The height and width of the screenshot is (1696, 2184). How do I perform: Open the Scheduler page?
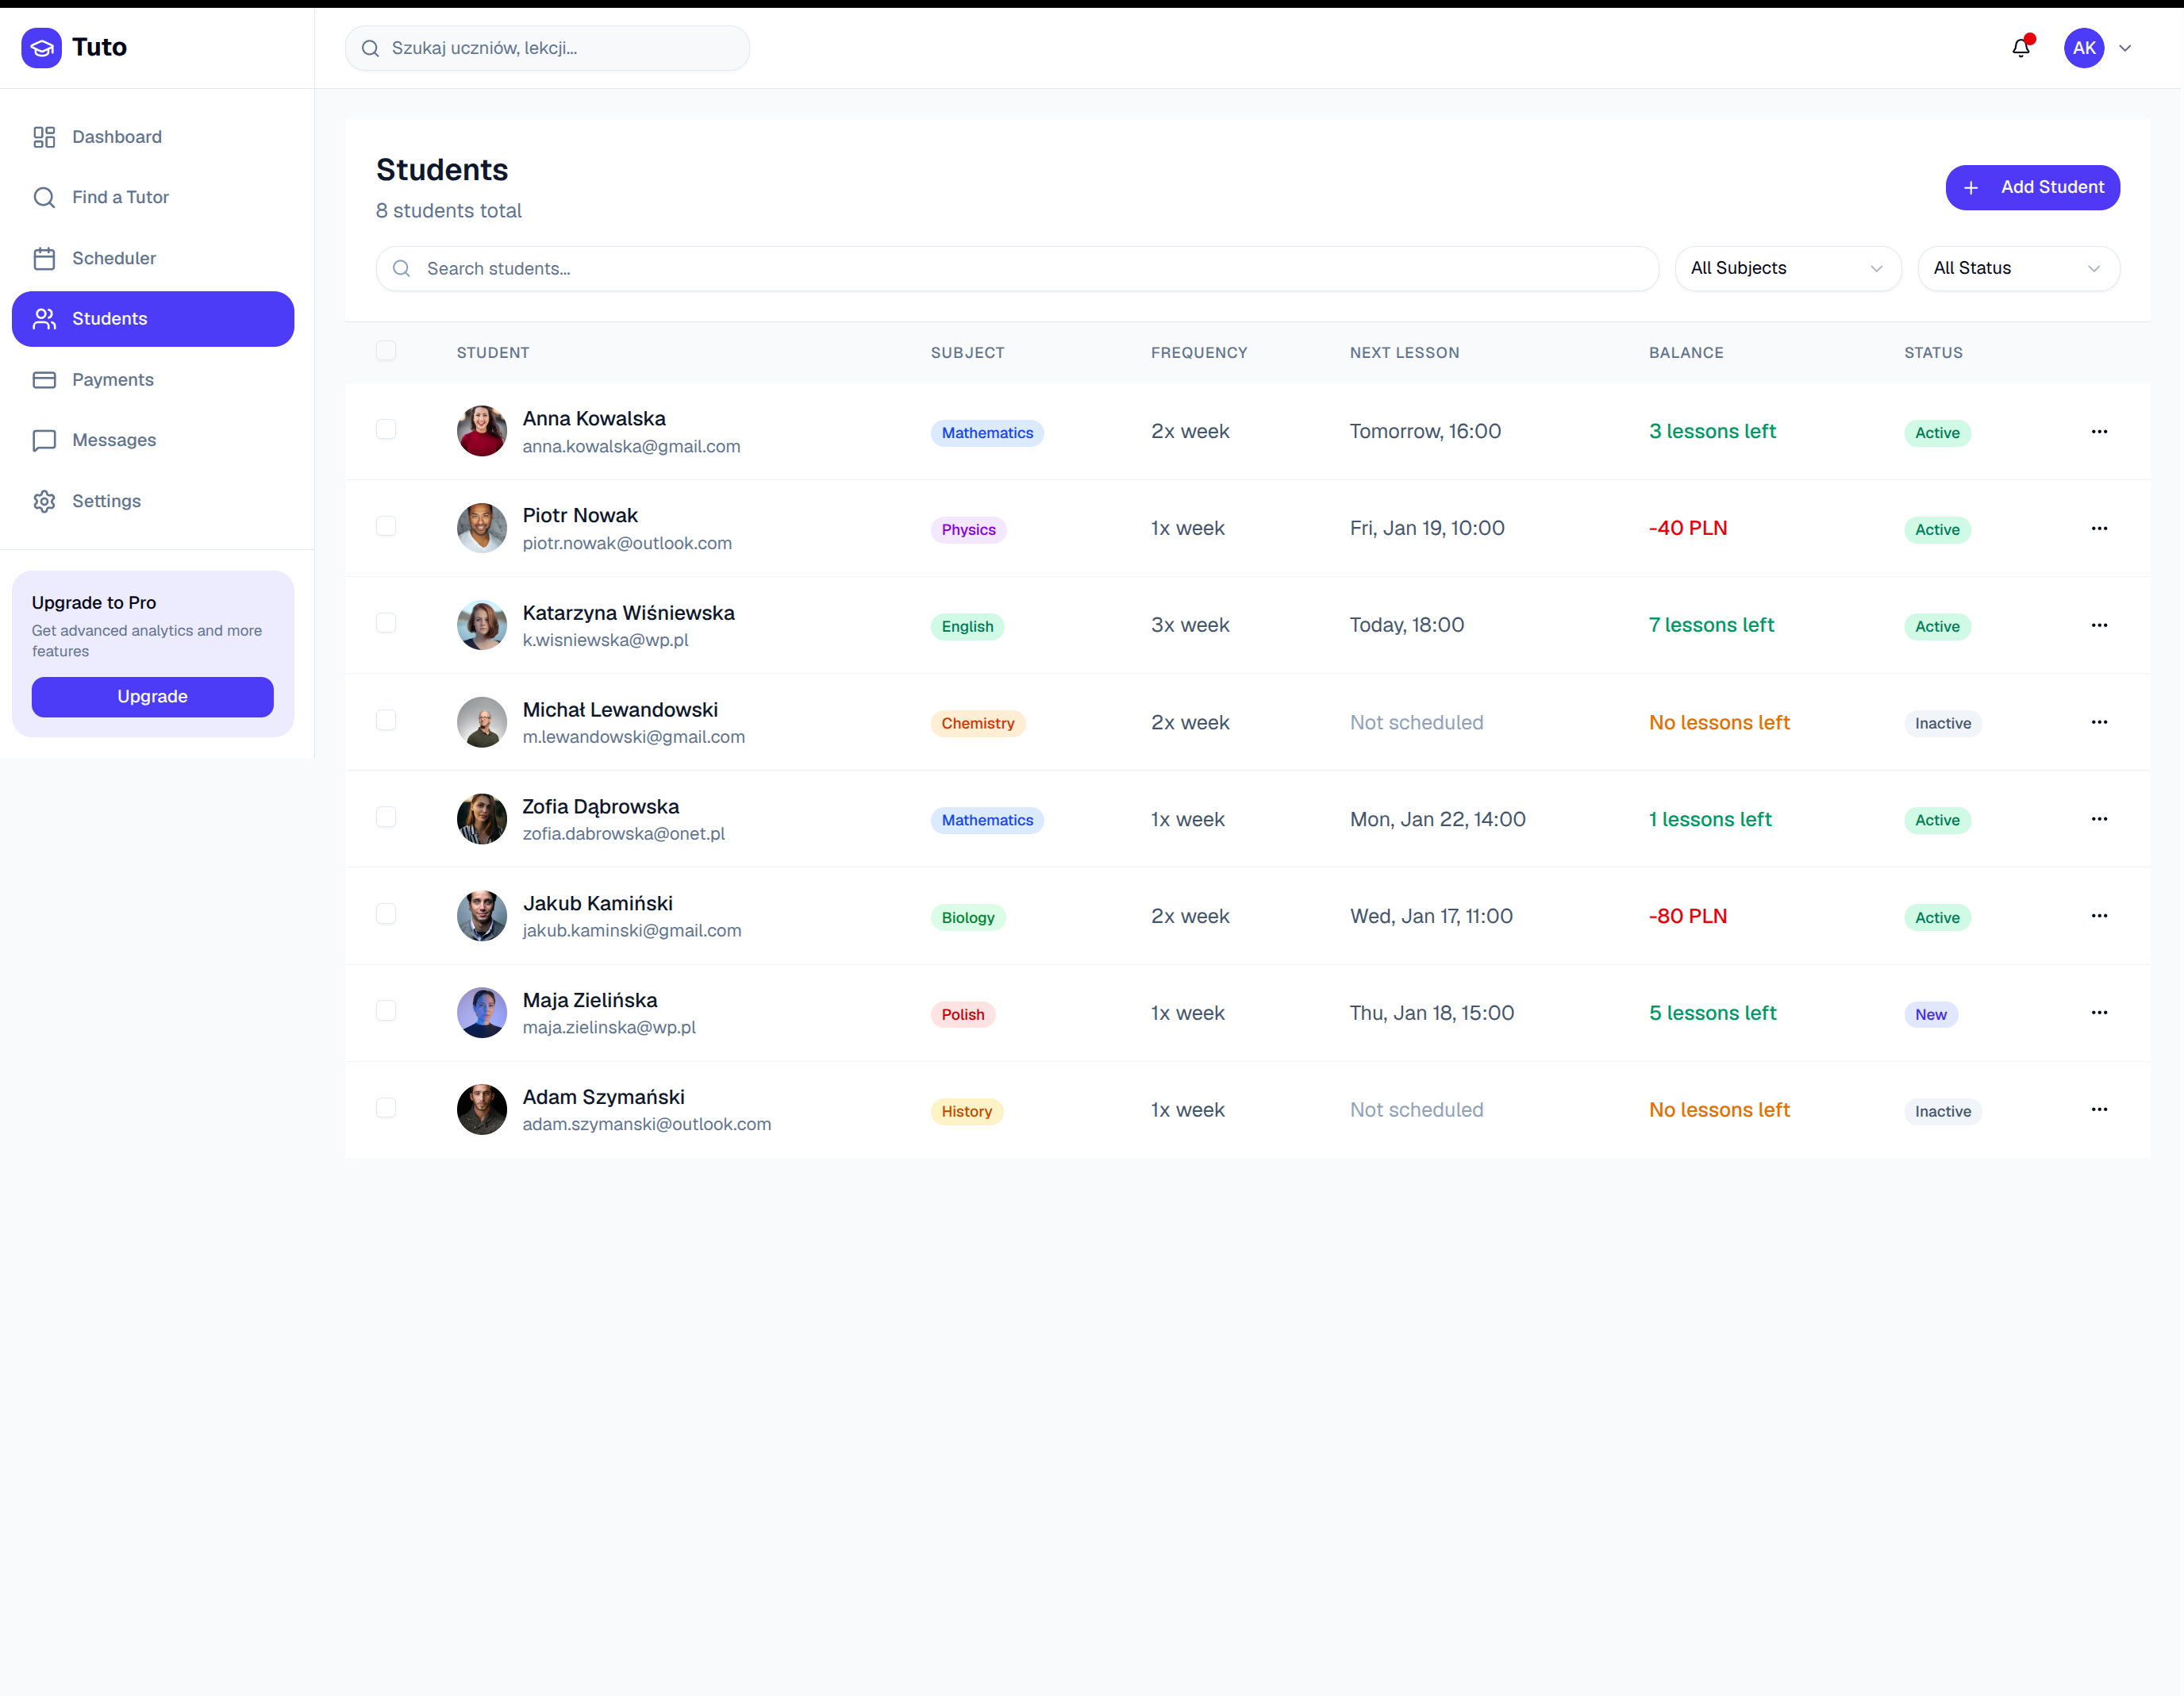153,259
